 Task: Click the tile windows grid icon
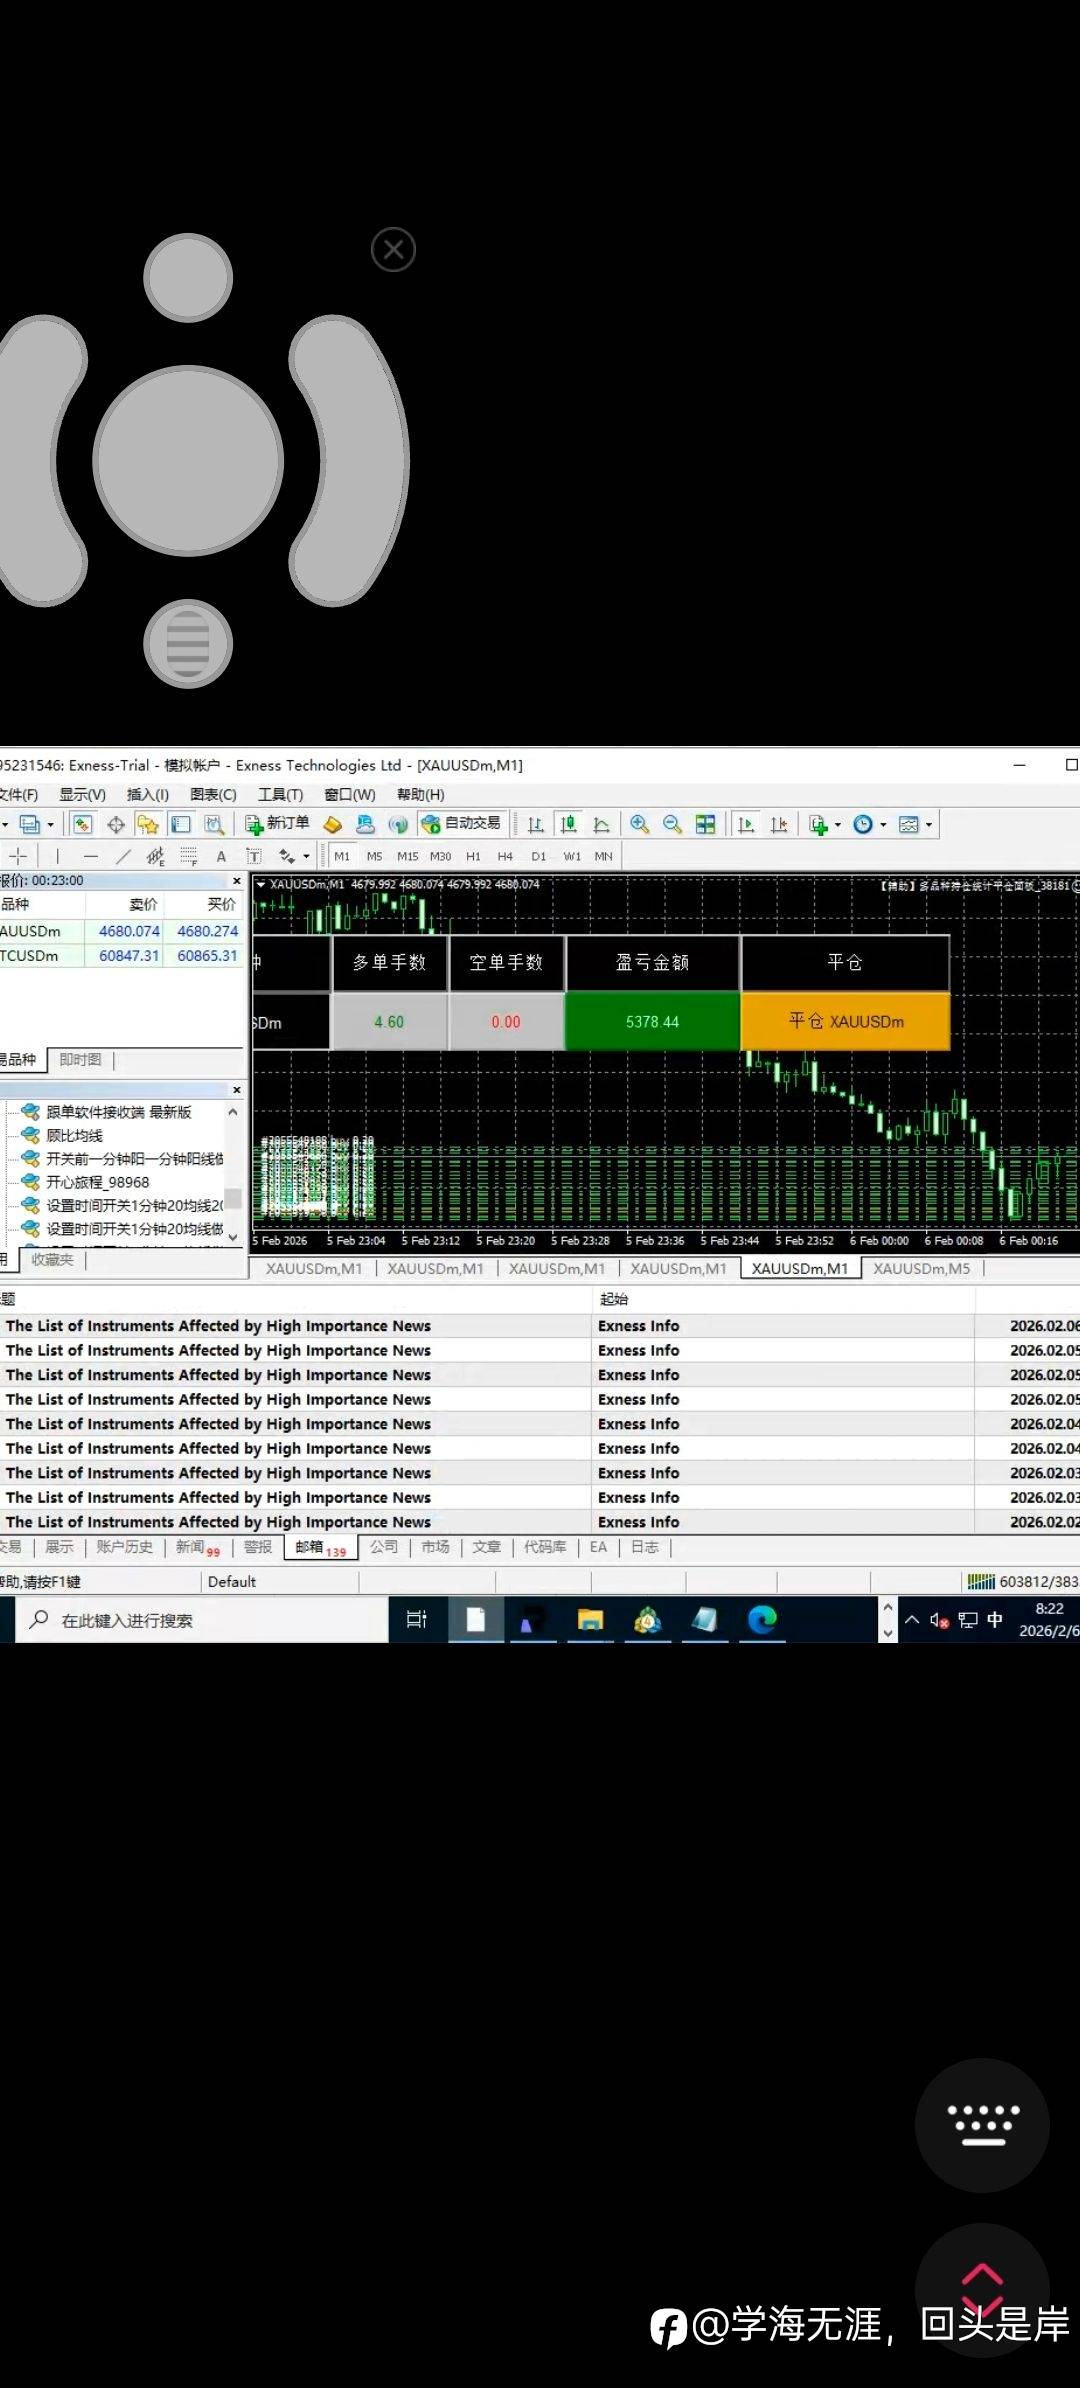point(705,824)
